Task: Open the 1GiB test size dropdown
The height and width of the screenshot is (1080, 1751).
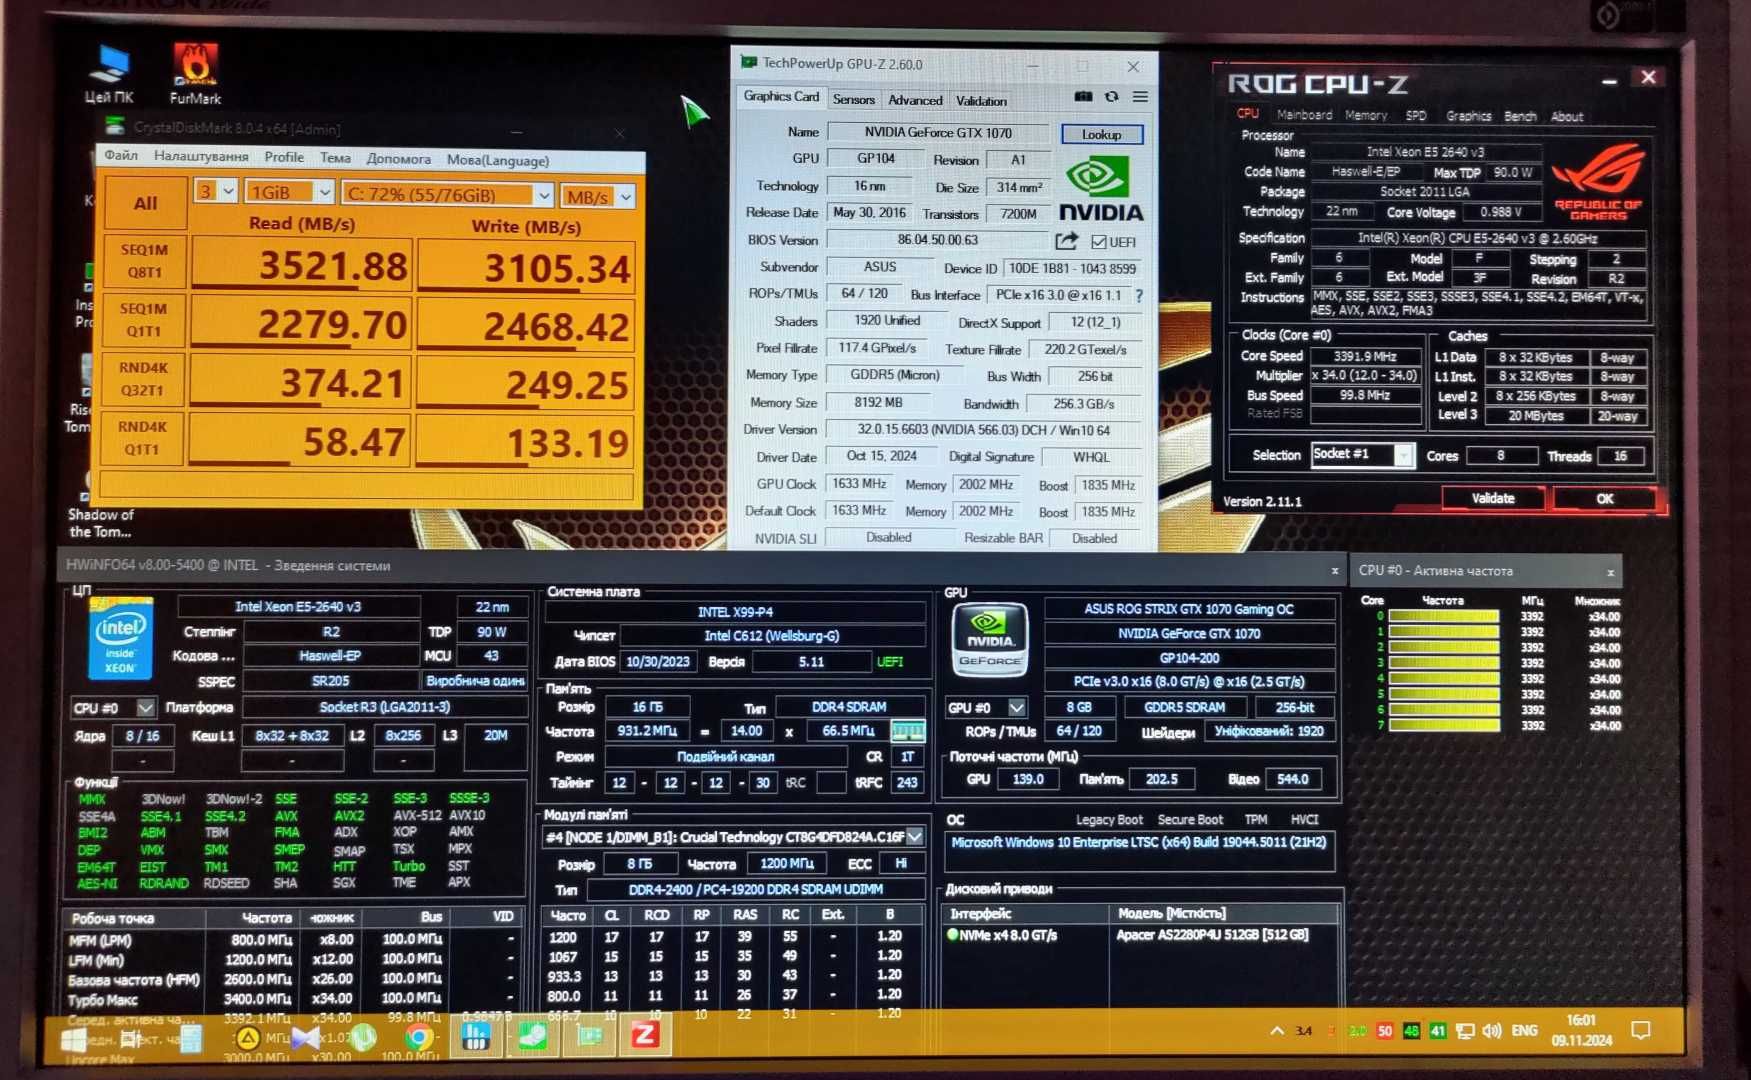Action: (289, 192)
